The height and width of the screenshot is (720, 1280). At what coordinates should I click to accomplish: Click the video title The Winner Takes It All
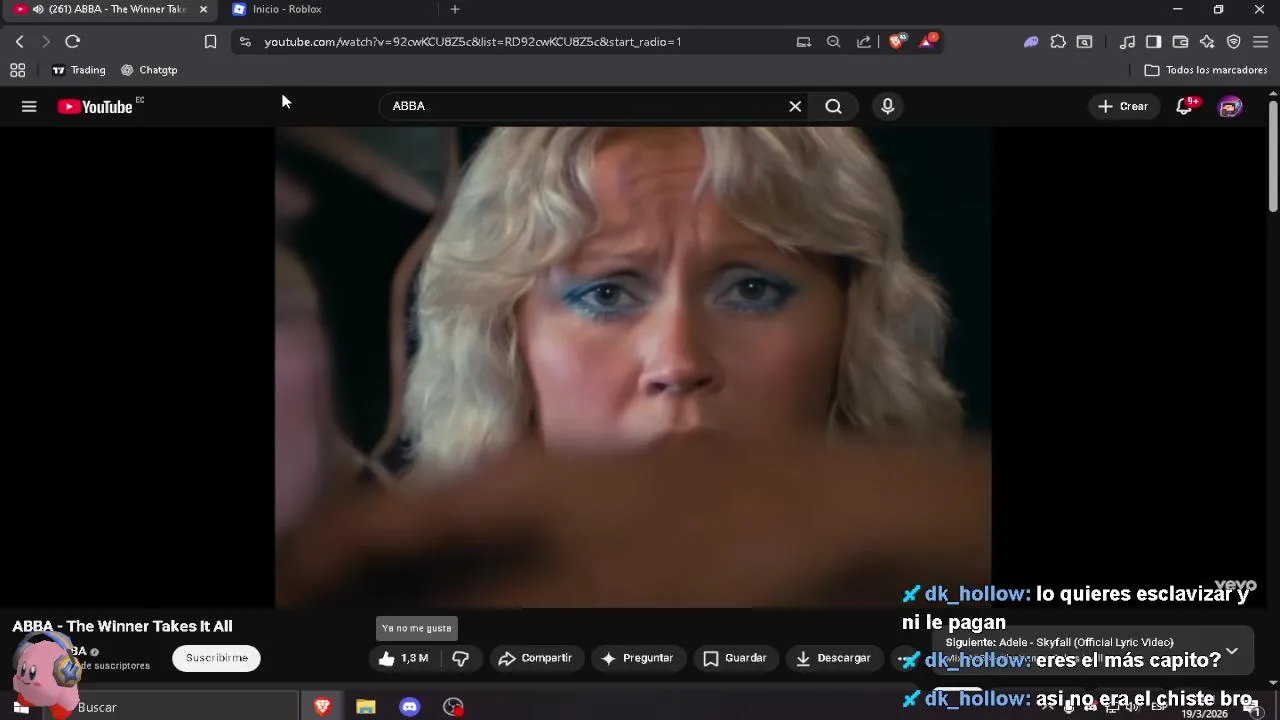coord(122,626)
